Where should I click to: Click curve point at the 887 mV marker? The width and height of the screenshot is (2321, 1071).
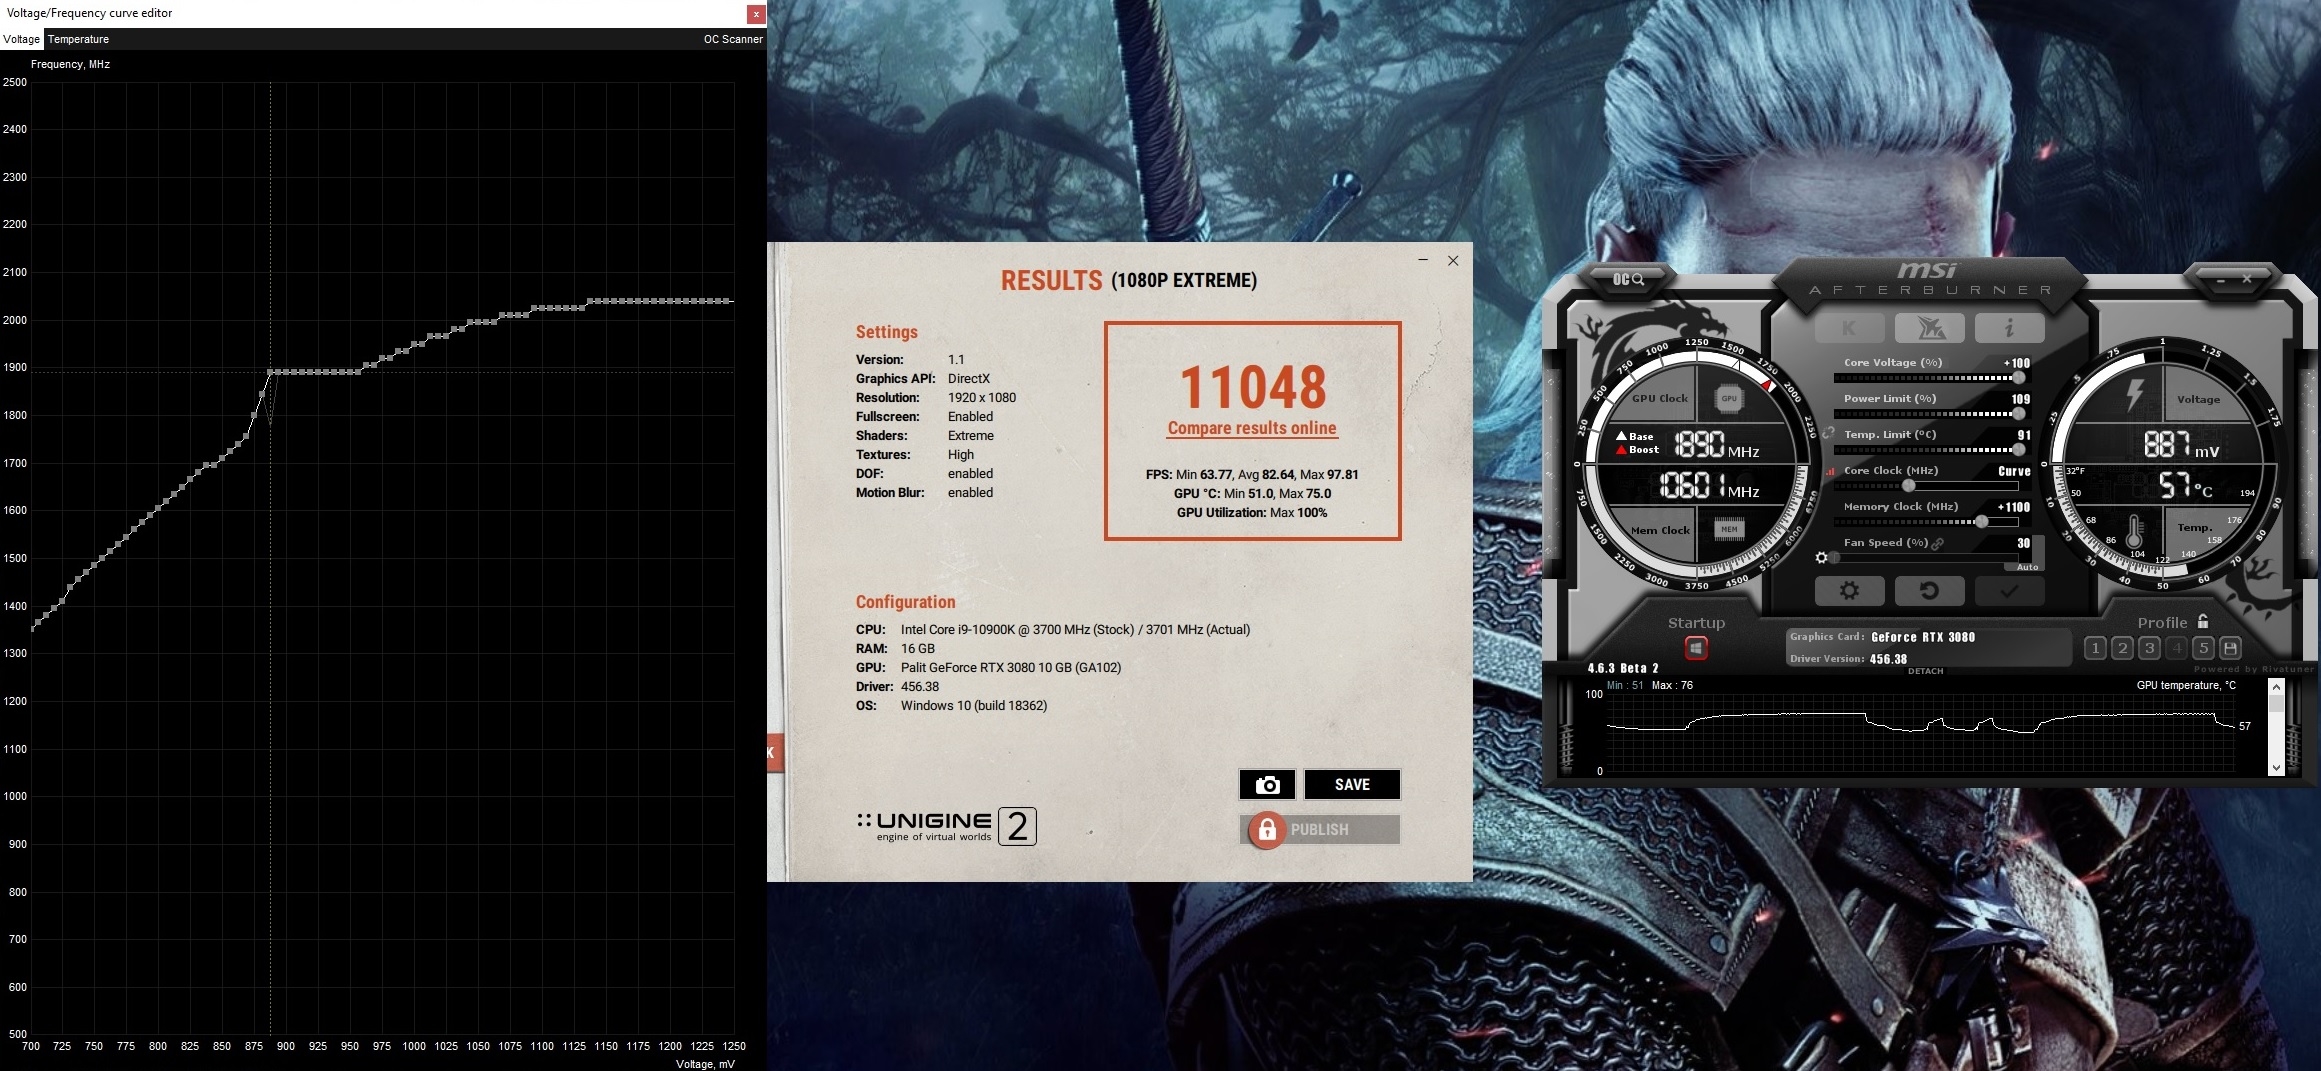tap(270, 372)
